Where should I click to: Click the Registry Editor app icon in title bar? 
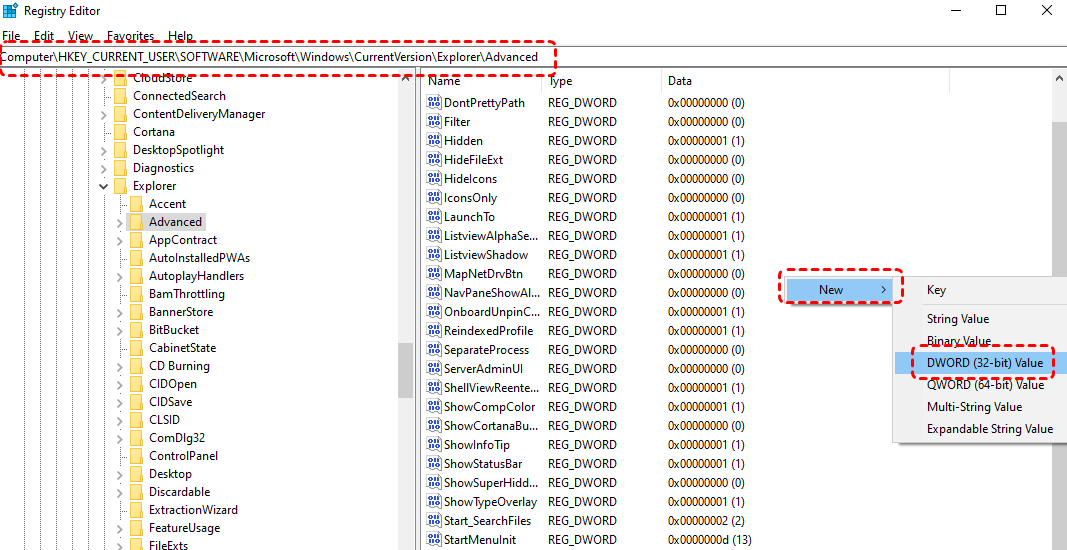coord(10,11)
